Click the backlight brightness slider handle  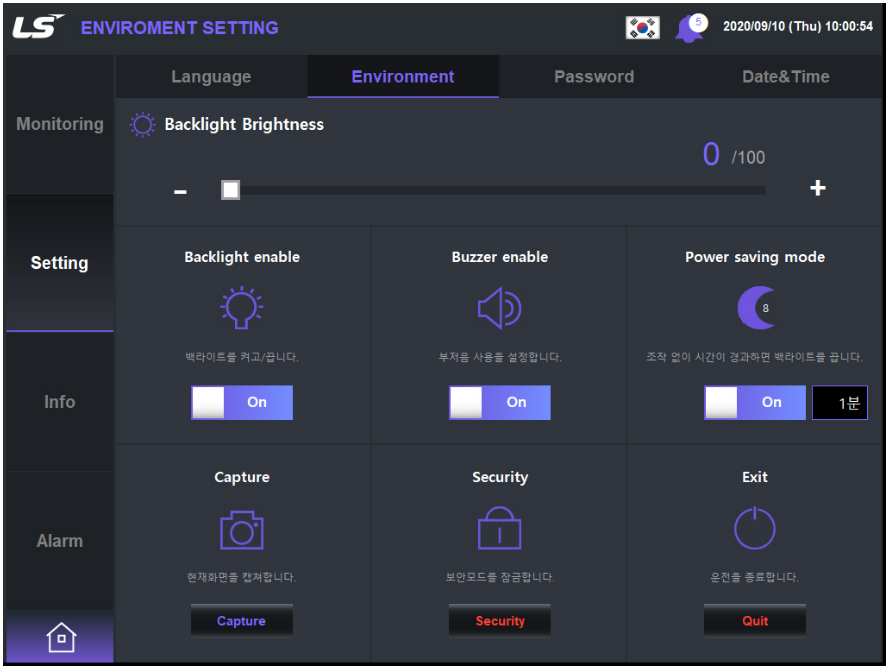(x=231, y=190)
